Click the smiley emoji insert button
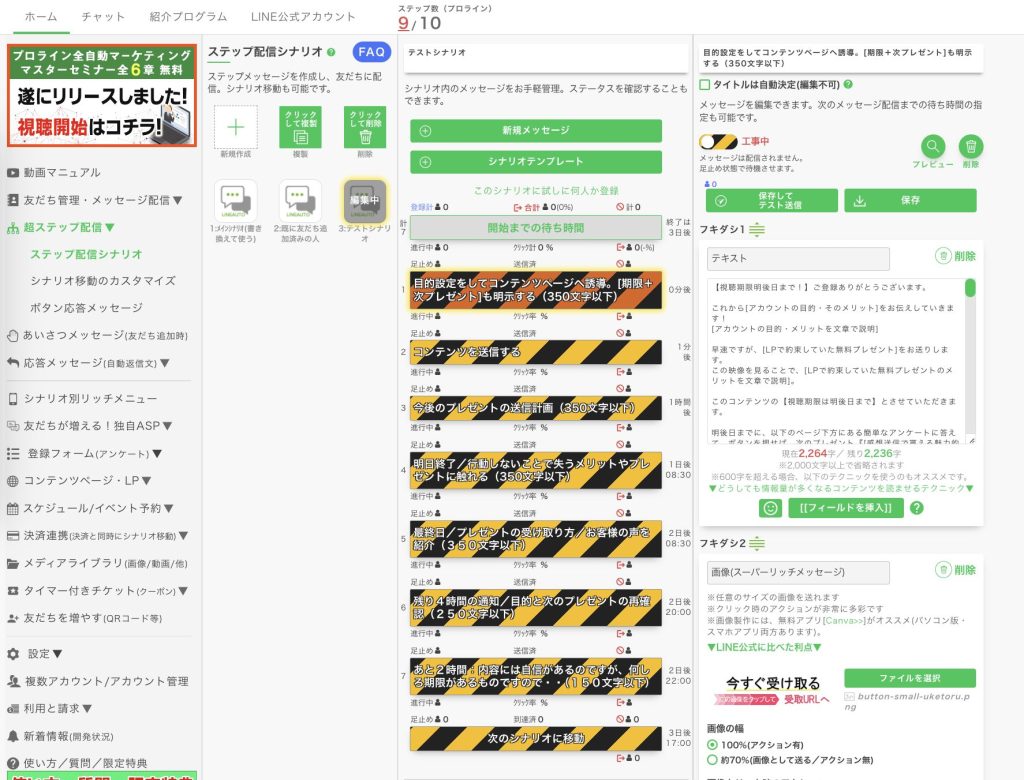This screenshot has width=1024, height=780. pyautogui.click(x=771, y=508)
